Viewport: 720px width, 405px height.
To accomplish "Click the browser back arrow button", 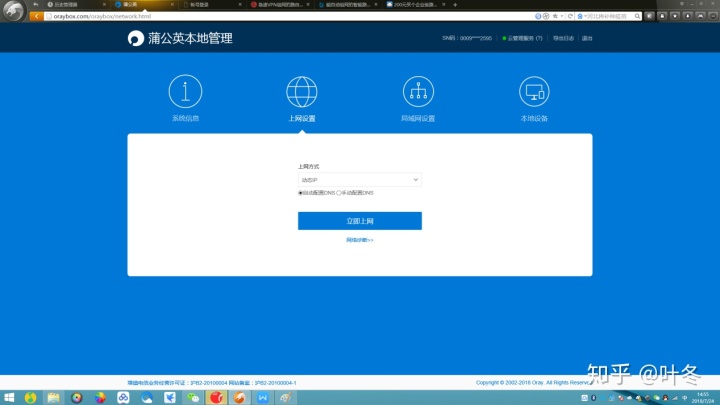I will [x=36, y=16].
